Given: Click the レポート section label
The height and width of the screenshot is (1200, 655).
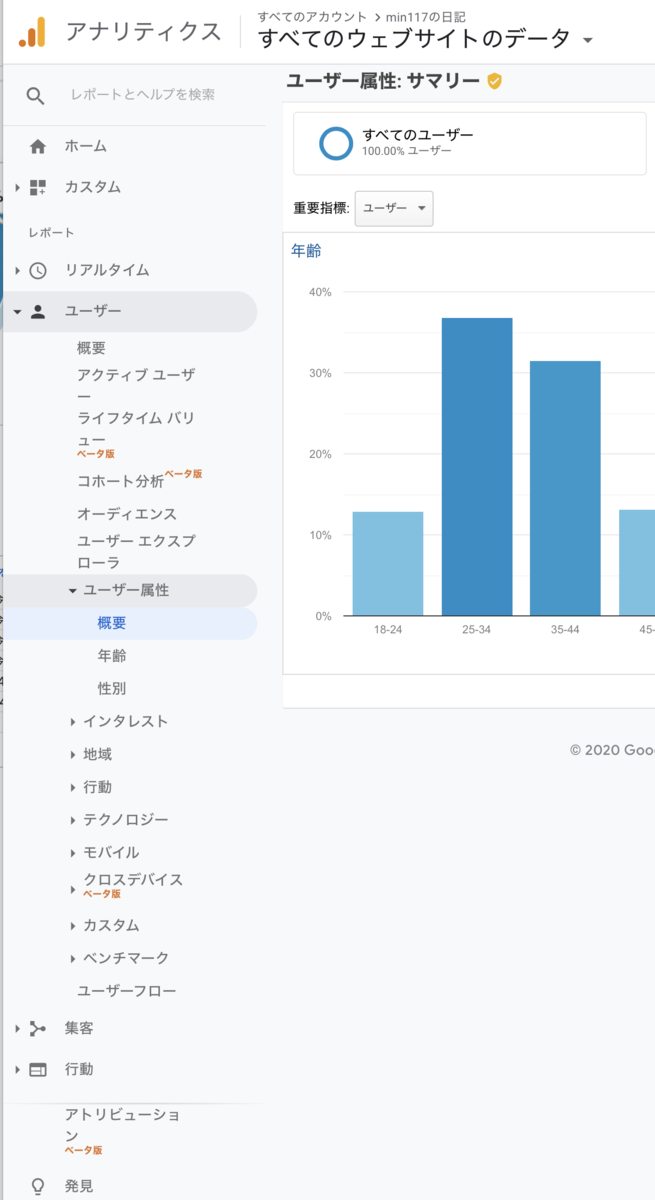Looking at the screenshot, I should (x=51, y=233).
